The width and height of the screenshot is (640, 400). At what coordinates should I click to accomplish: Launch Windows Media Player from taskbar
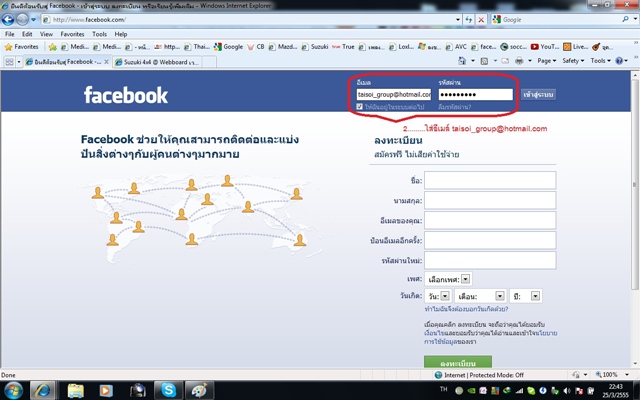[x=105, y=389]
